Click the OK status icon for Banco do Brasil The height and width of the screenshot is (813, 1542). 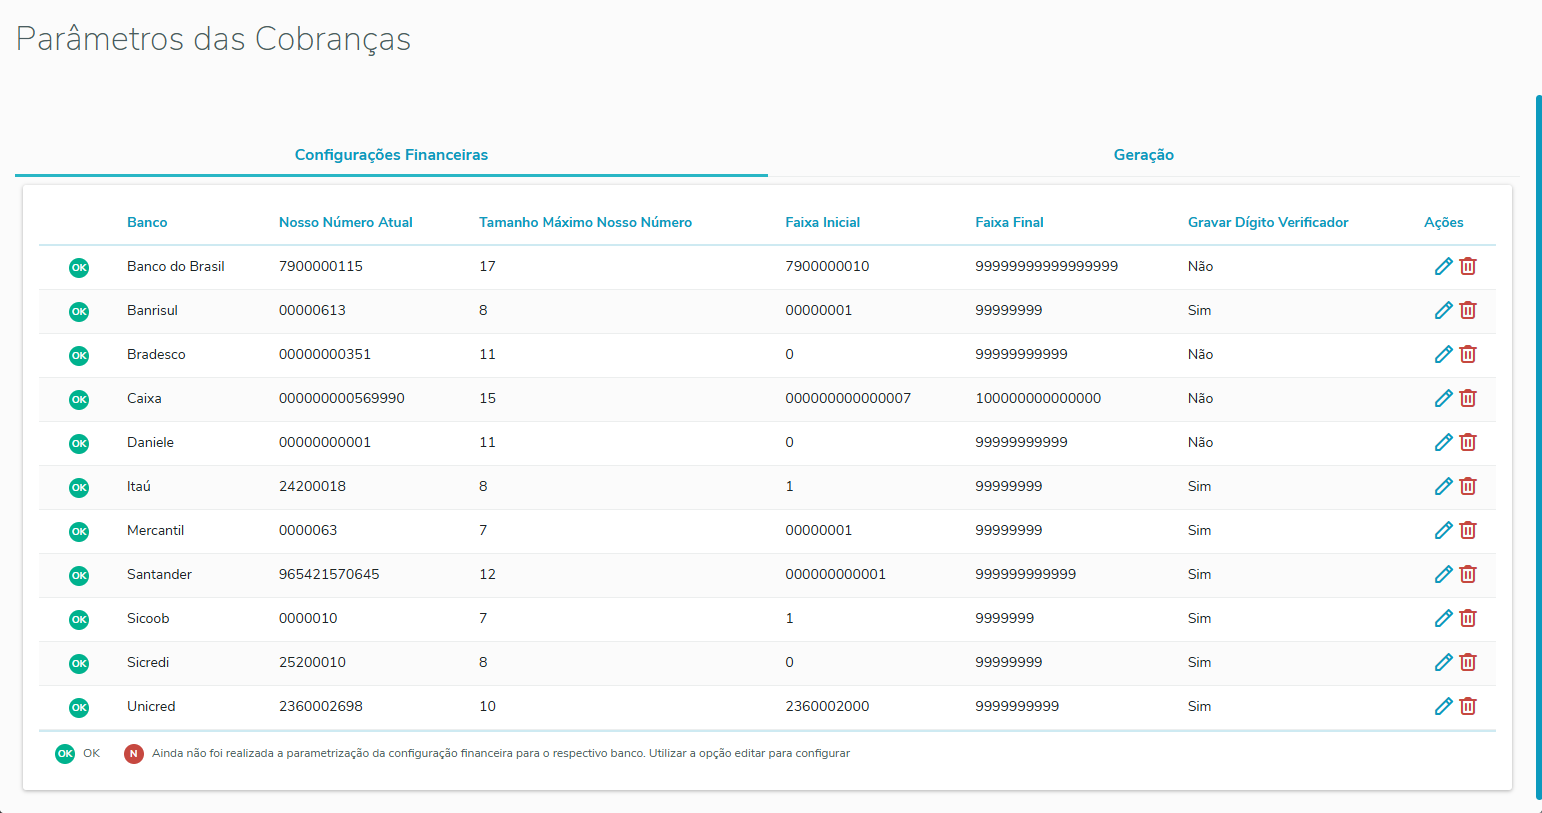[x=79, y=267]
